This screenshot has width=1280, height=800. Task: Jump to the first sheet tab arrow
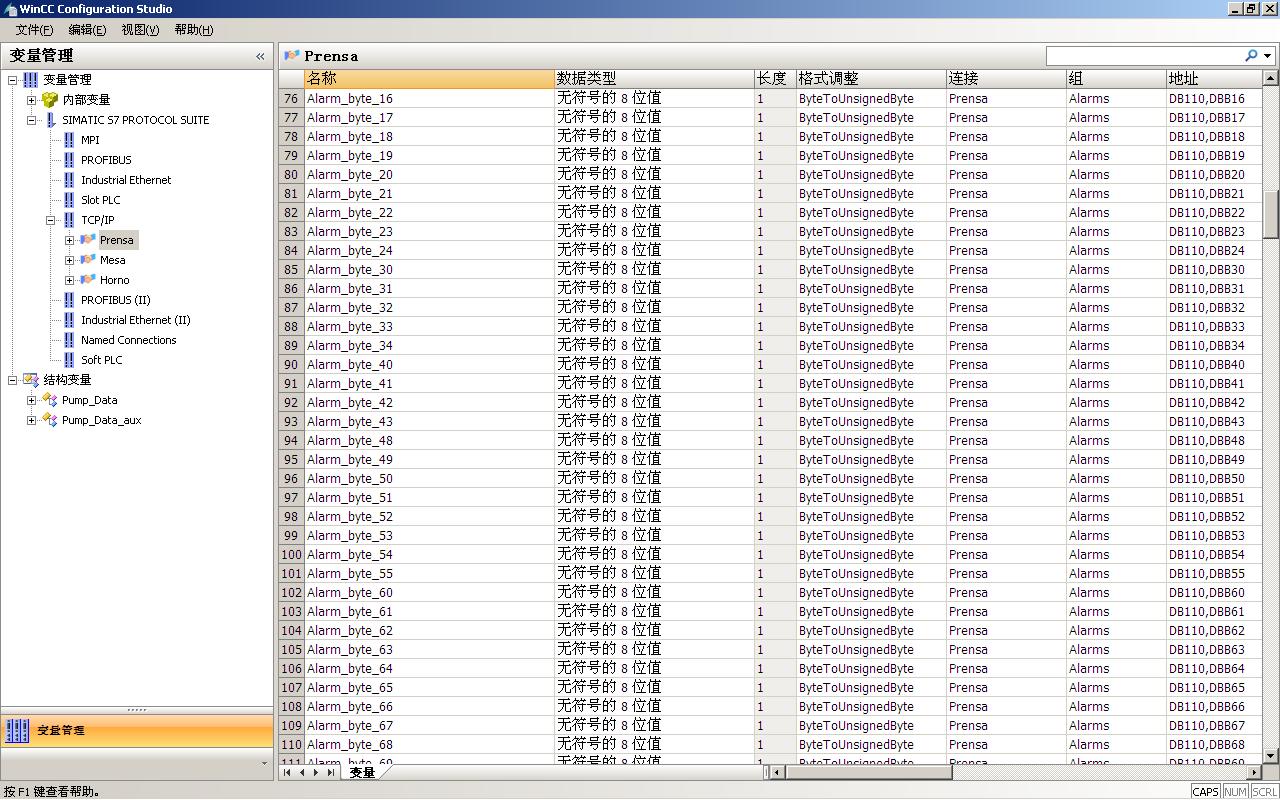click(x=287, y=772)
